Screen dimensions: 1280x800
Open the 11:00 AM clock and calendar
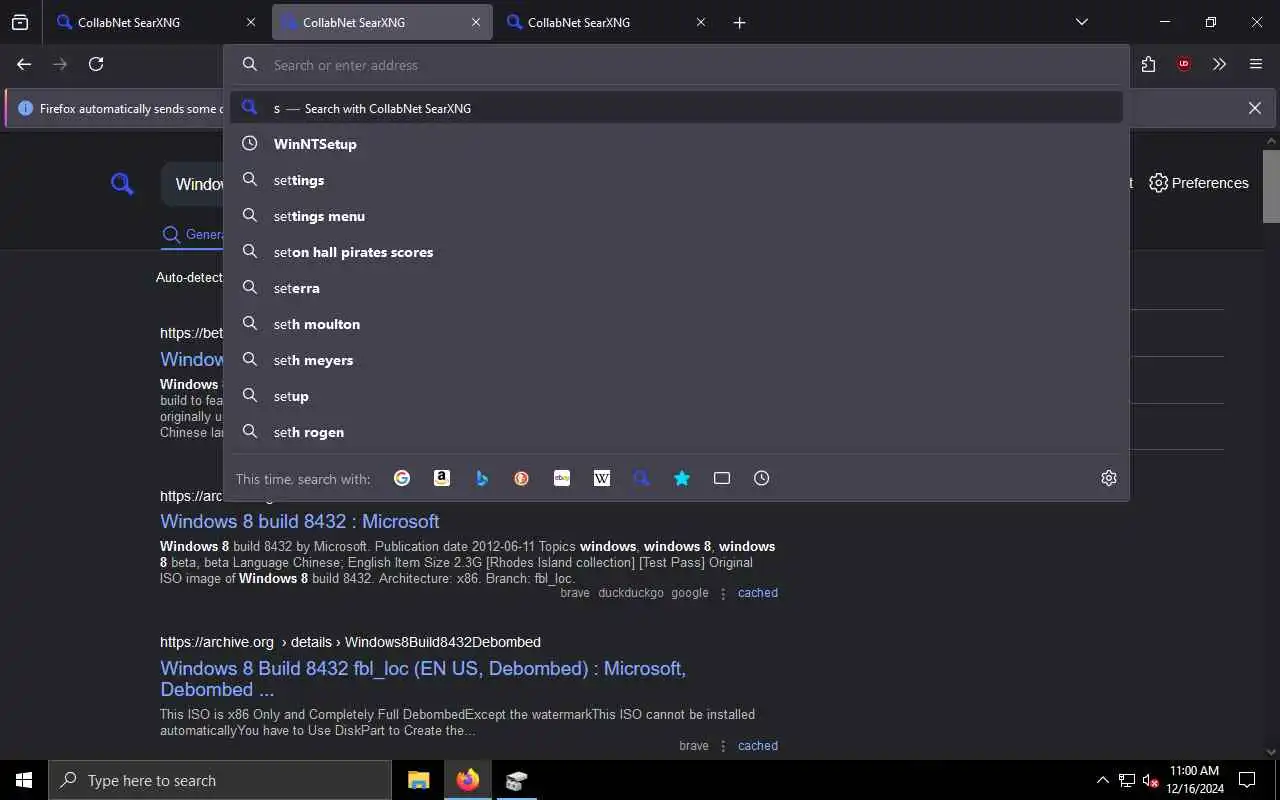pyautogui.click(x=1195, y=780)
